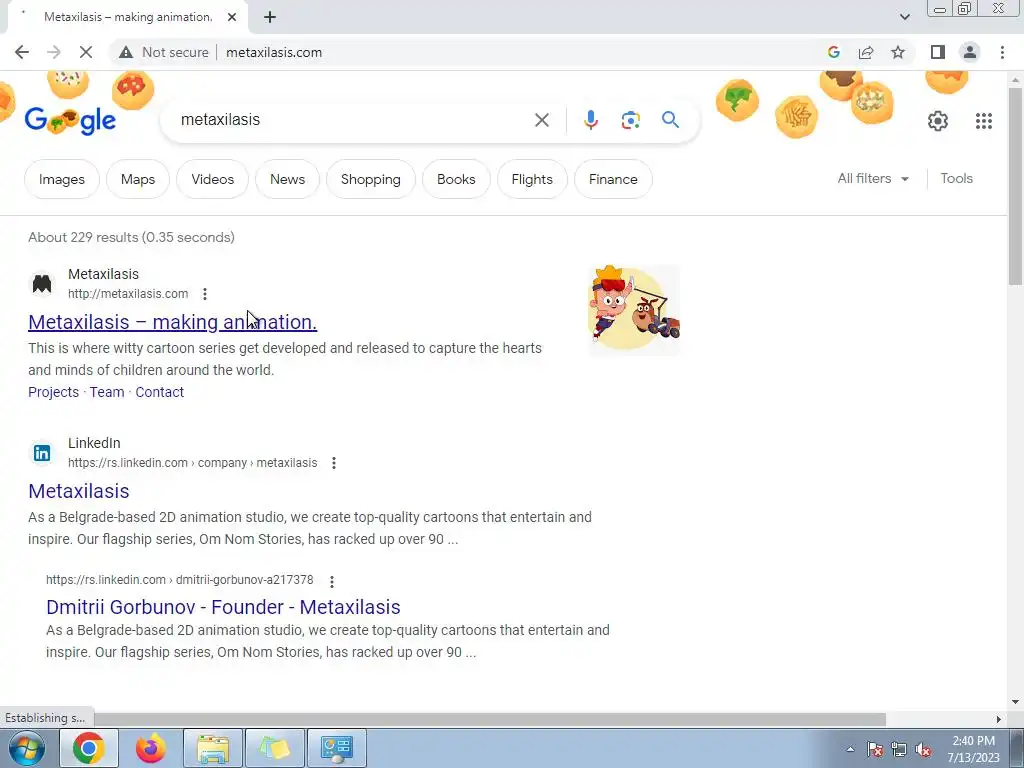Click the Metaxilasis site favicon
Viewport: 1024px width, 768px height.
(42, 284)
